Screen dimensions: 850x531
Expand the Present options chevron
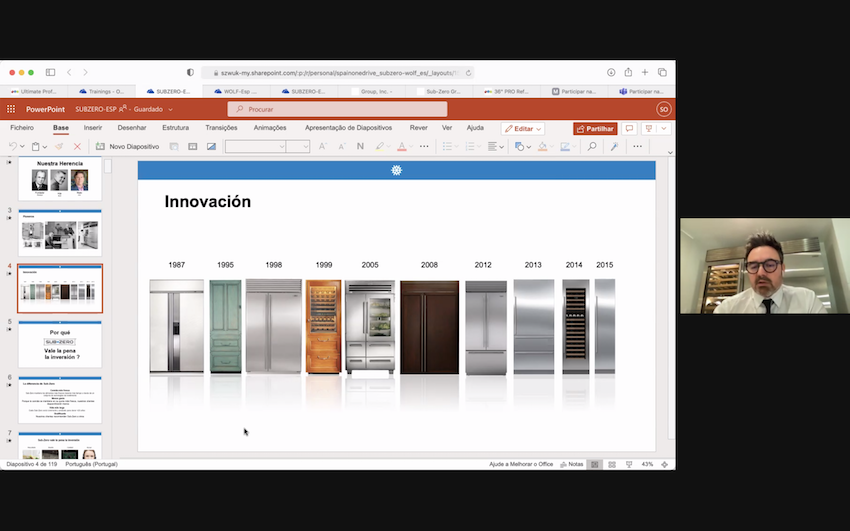664,128
